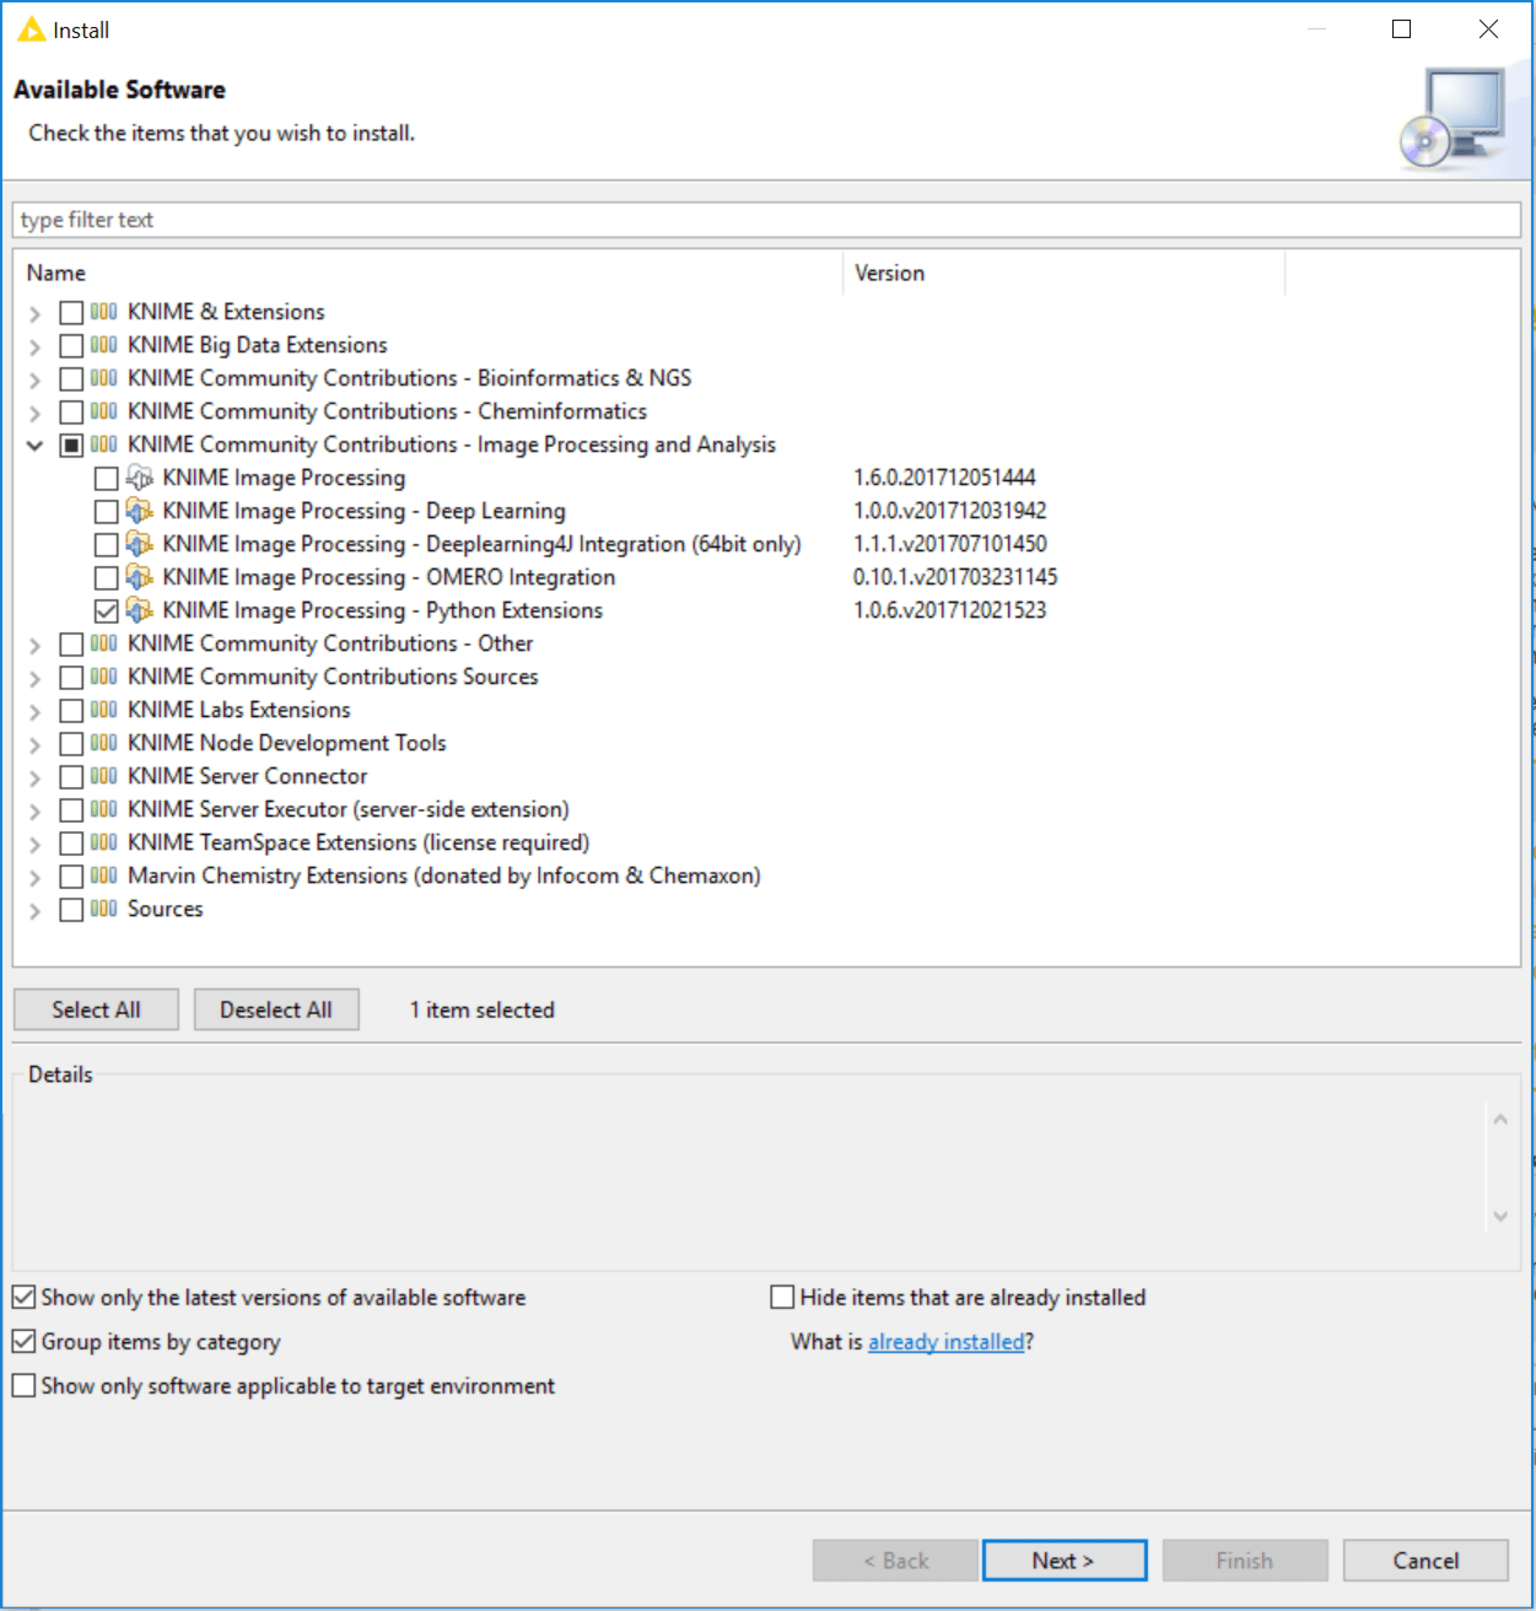Expand KNIME & Extensions tree node
The height and width of the screenshot is (1611, 1536).
(35, 314)
